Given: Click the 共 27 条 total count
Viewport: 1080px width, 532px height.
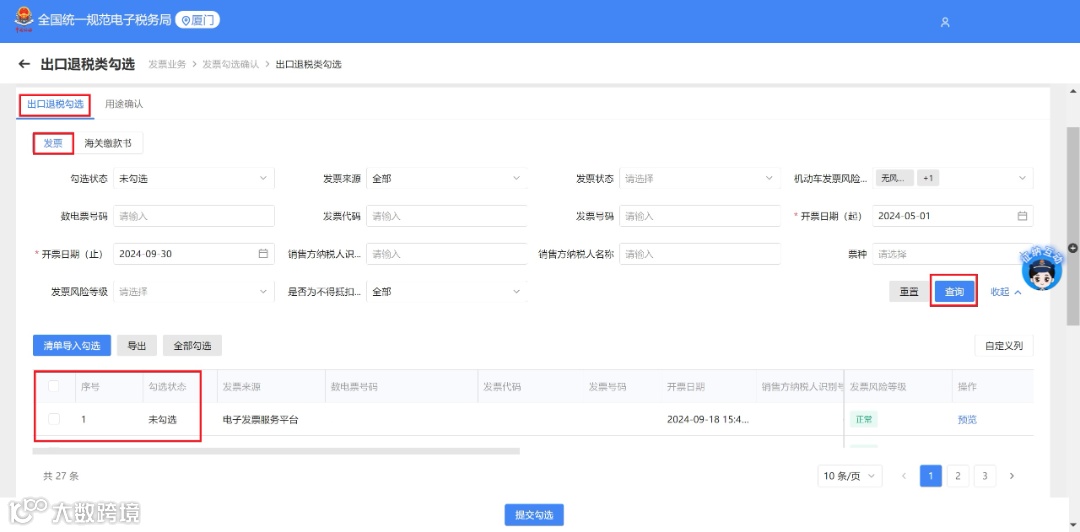Looking at the screenshot, I should tap(61, 476).
